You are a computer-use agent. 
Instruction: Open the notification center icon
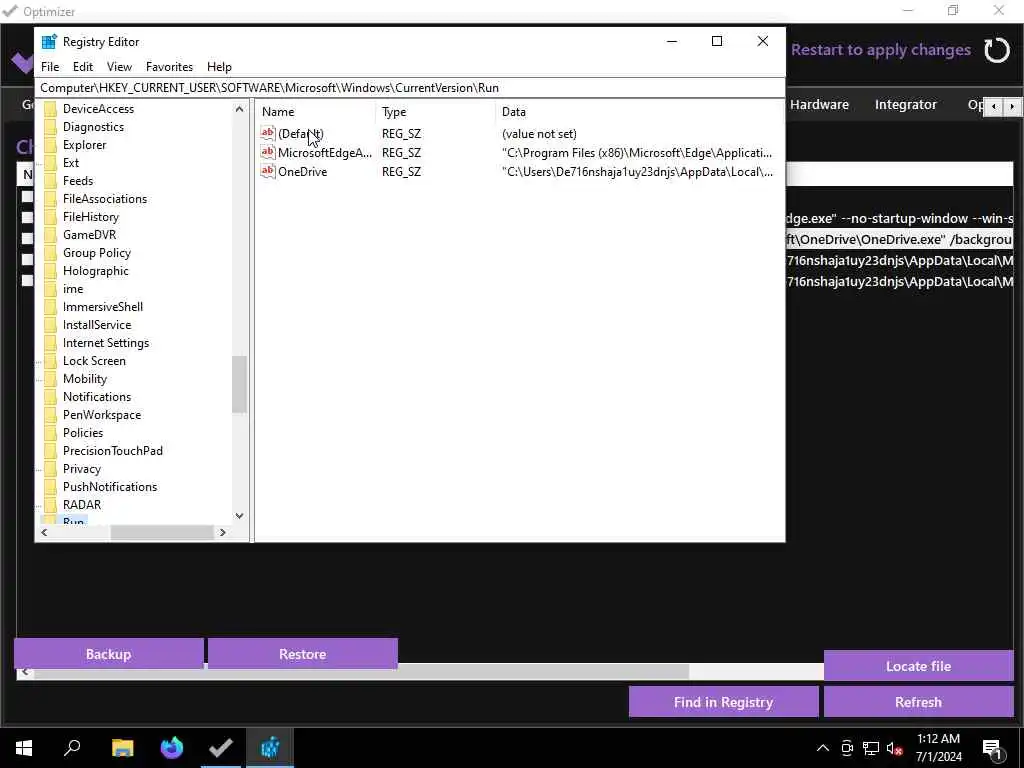993,748
